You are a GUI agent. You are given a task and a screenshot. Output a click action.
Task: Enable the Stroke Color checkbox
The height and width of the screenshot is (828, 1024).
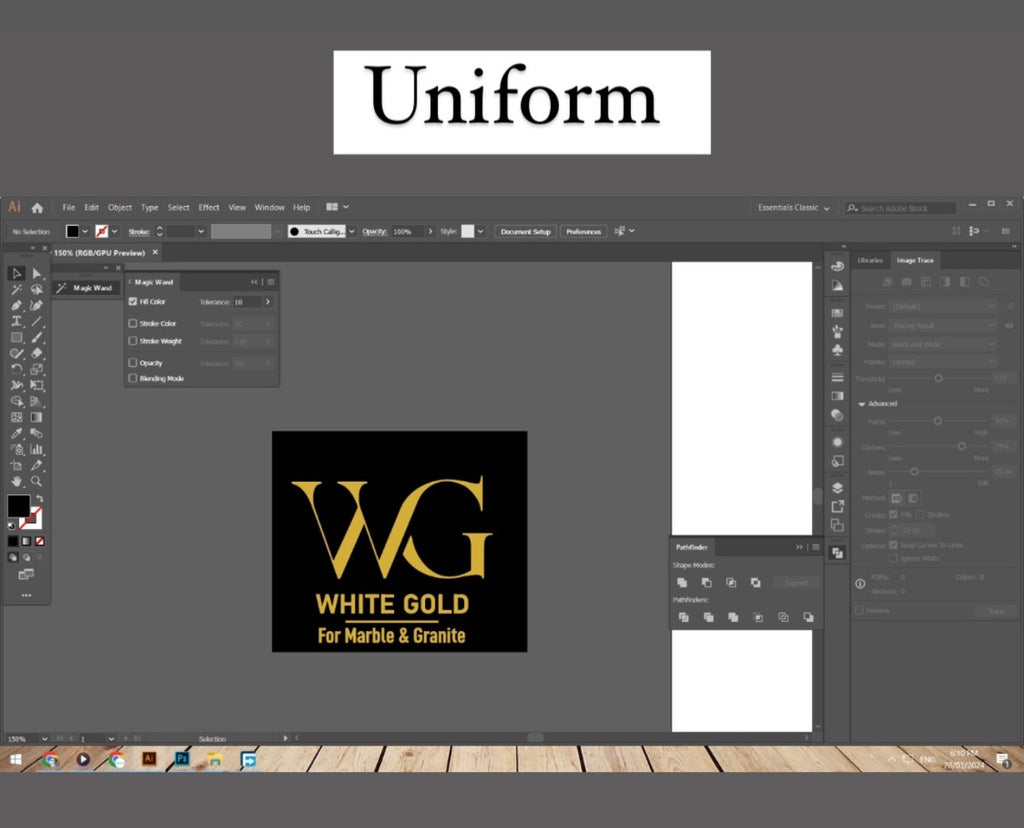pyautogui.click(x=133, y=323)
